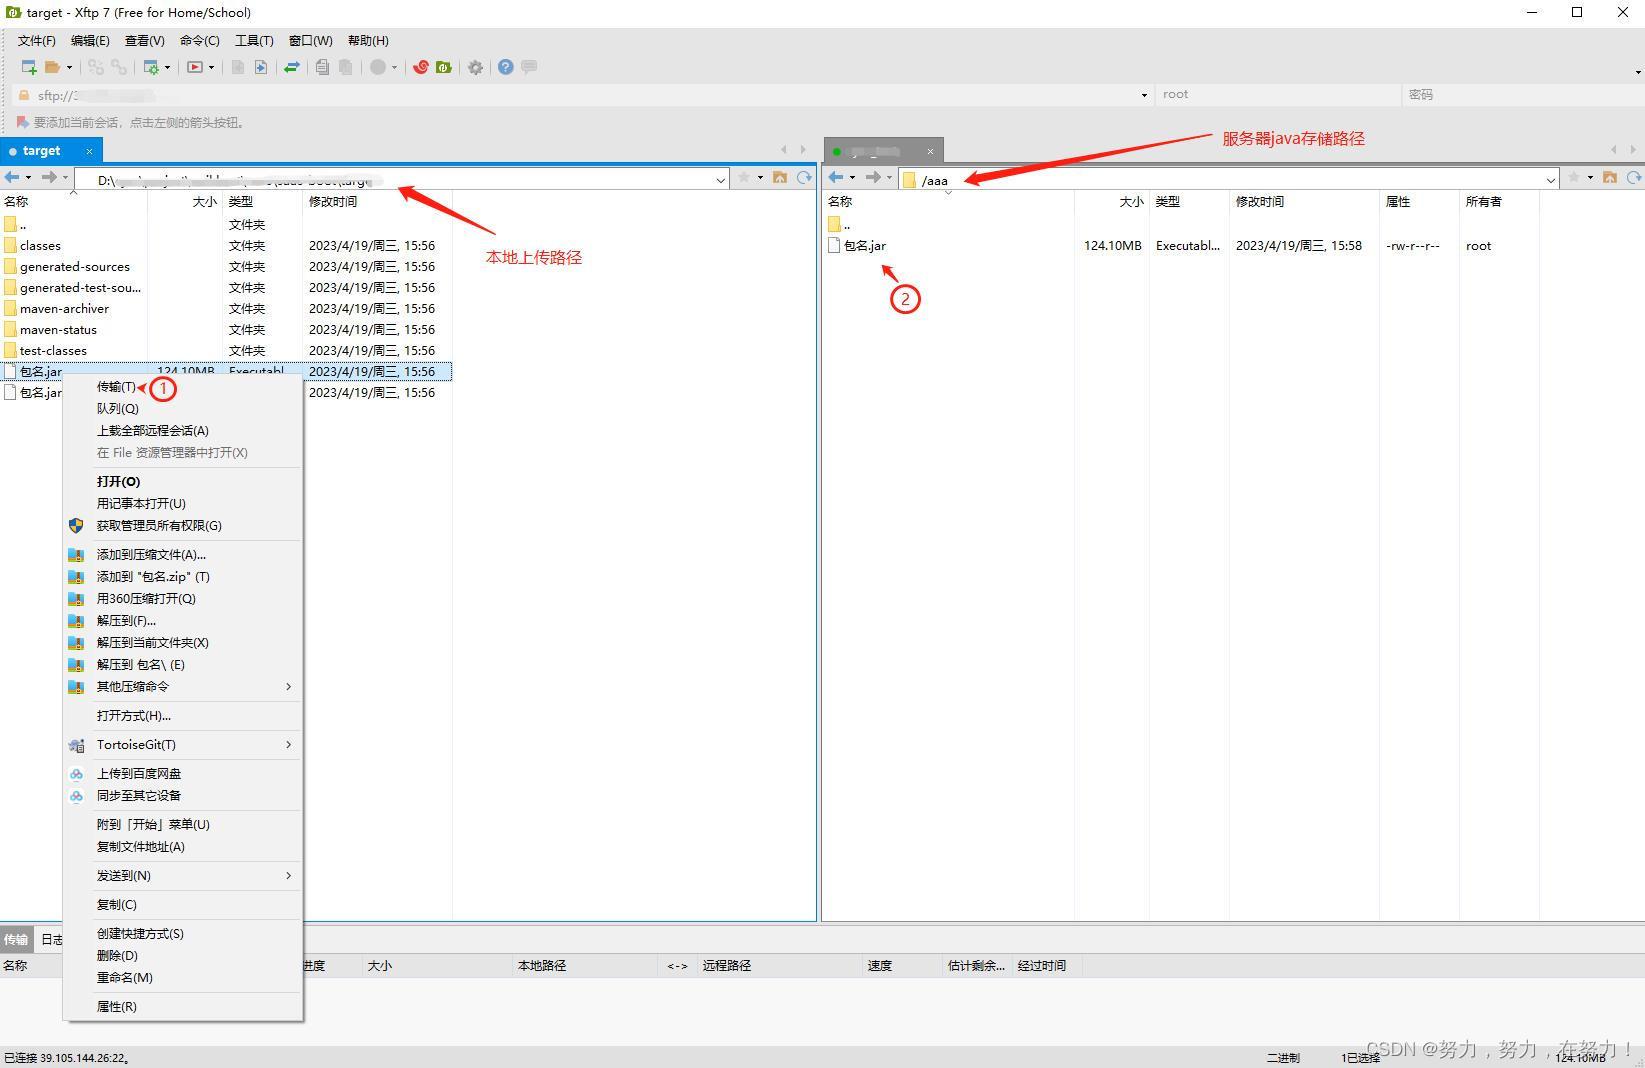Click the feedback speech bubble icon
The image size is (1645, 1068).
tap(529, 67)
